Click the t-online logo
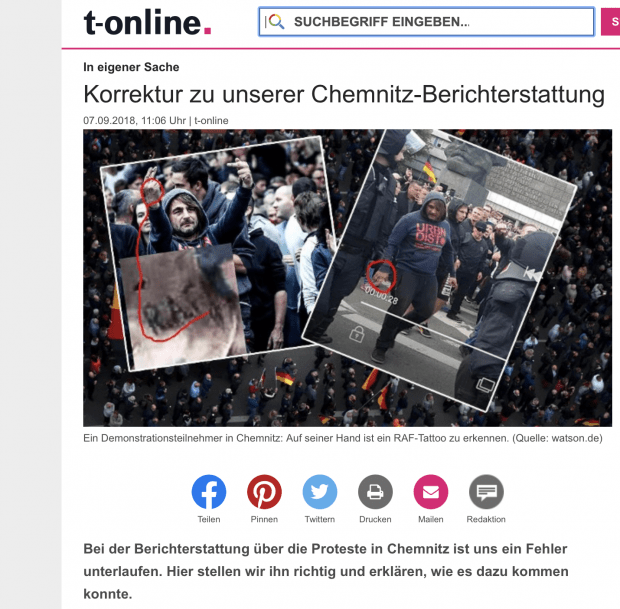Viewport: 620px width, 609px height. [147, 22]
